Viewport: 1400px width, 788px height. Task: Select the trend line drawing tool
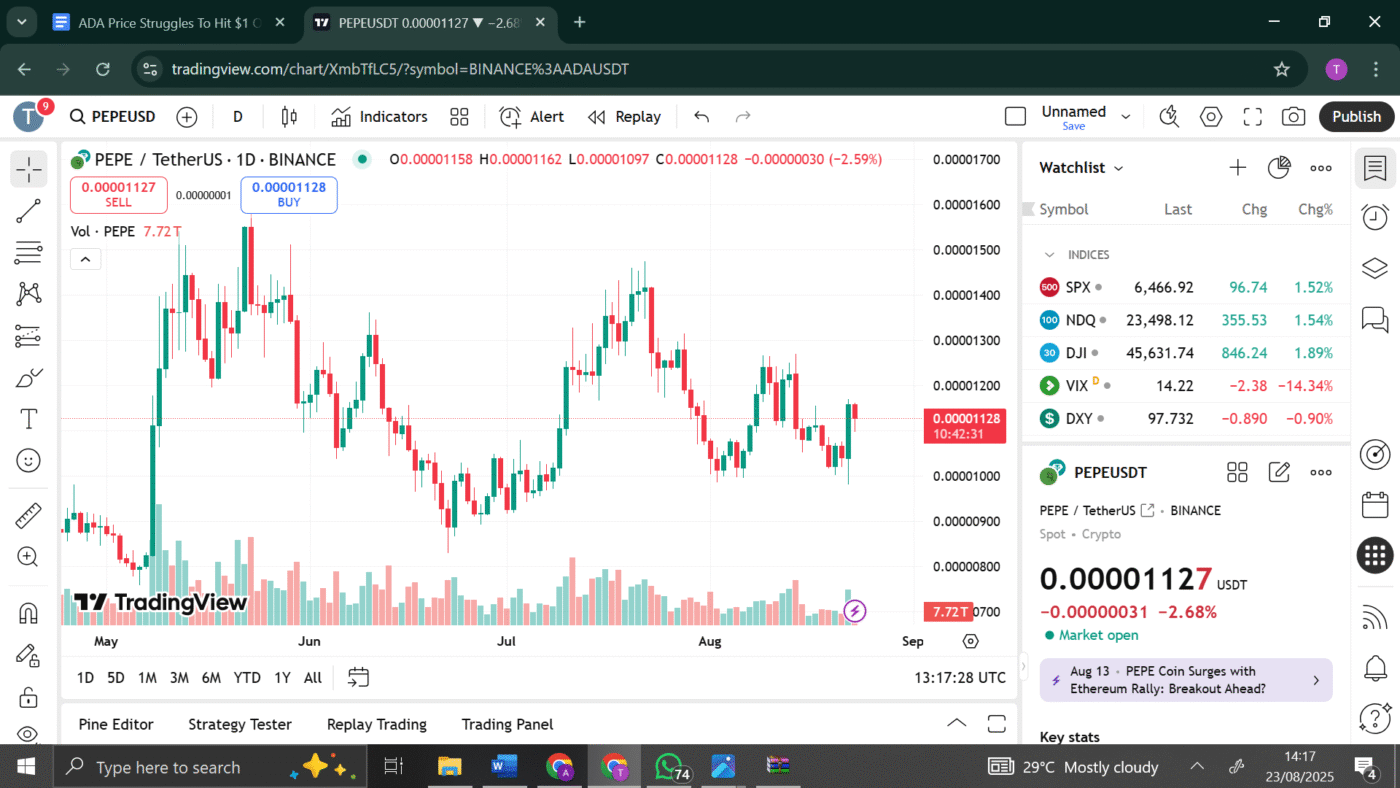pos(29,211)
